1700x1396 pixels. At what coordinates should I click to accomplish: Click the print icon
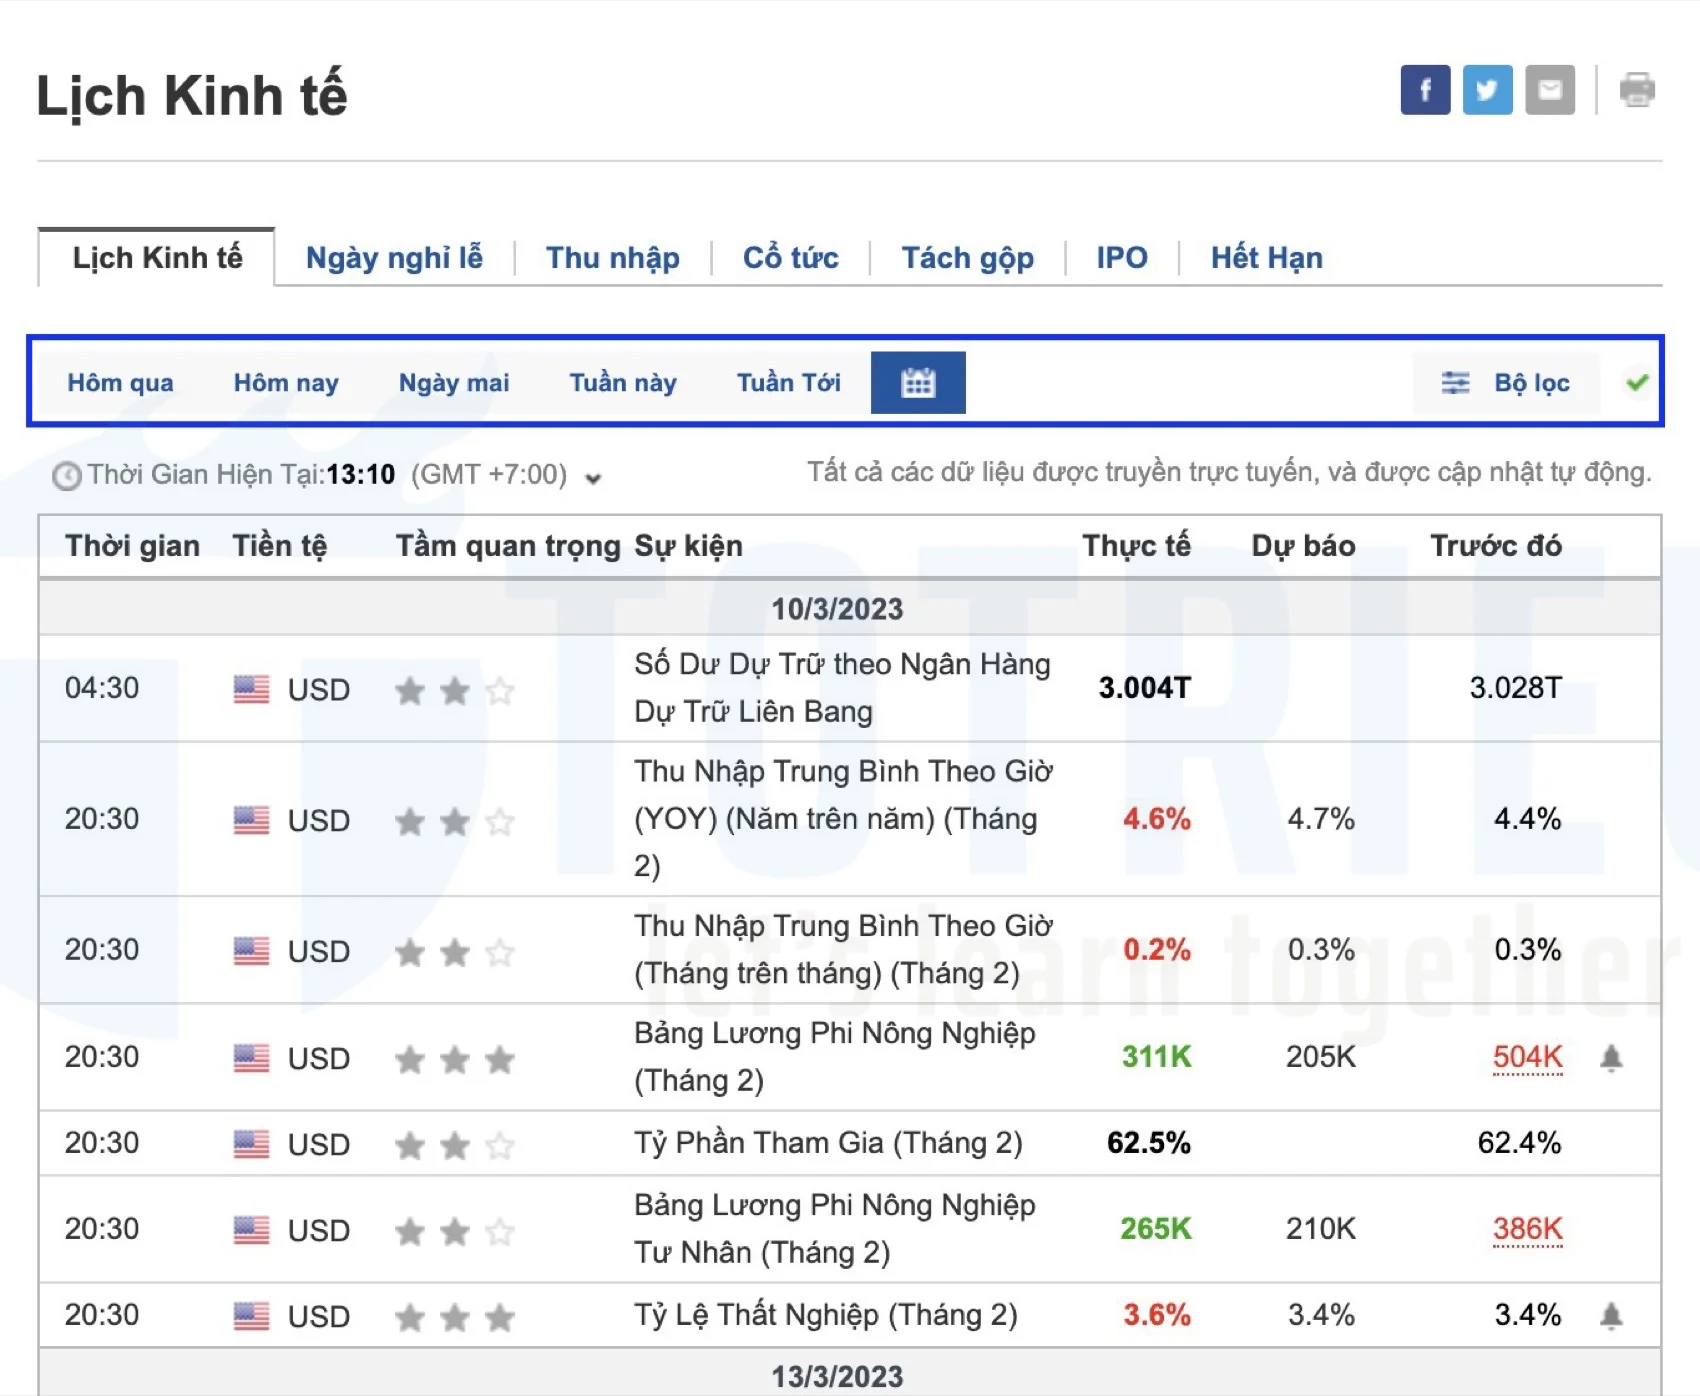tap(1636, 91)
